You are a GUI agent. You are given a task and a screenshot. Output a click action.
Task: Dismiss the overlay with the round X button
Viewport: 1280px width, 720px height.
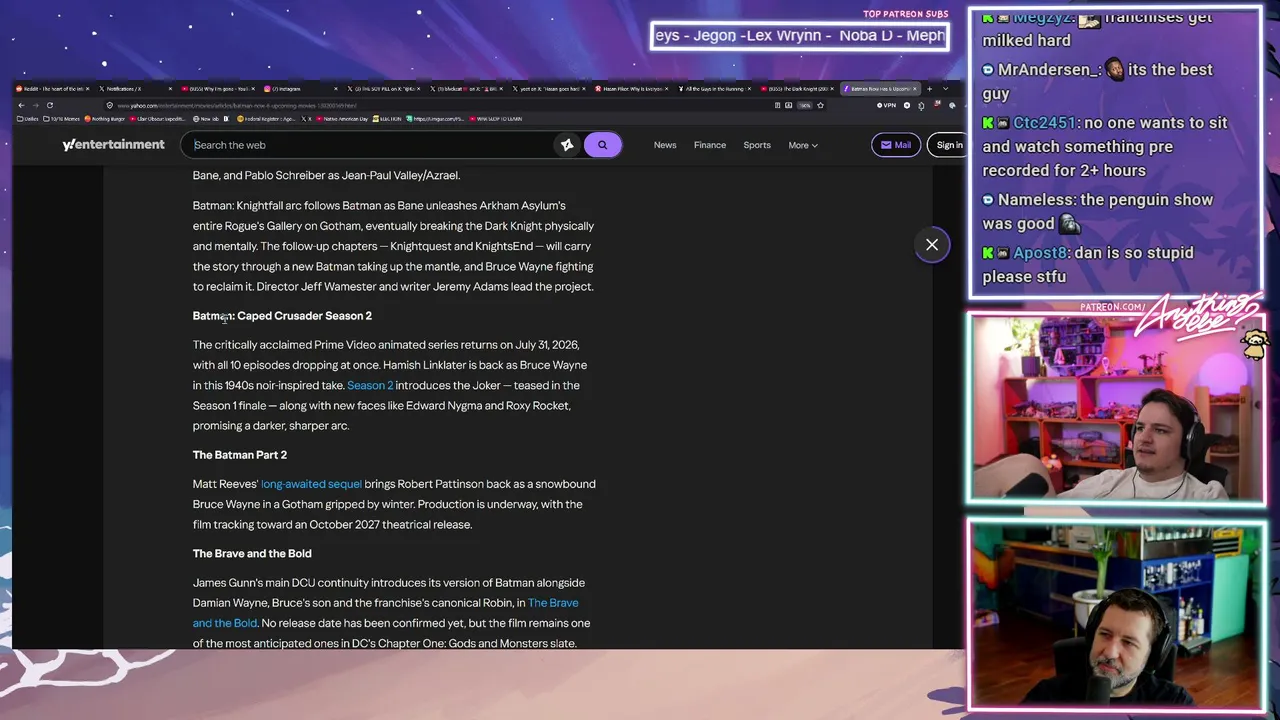click(x=932, y=245)
